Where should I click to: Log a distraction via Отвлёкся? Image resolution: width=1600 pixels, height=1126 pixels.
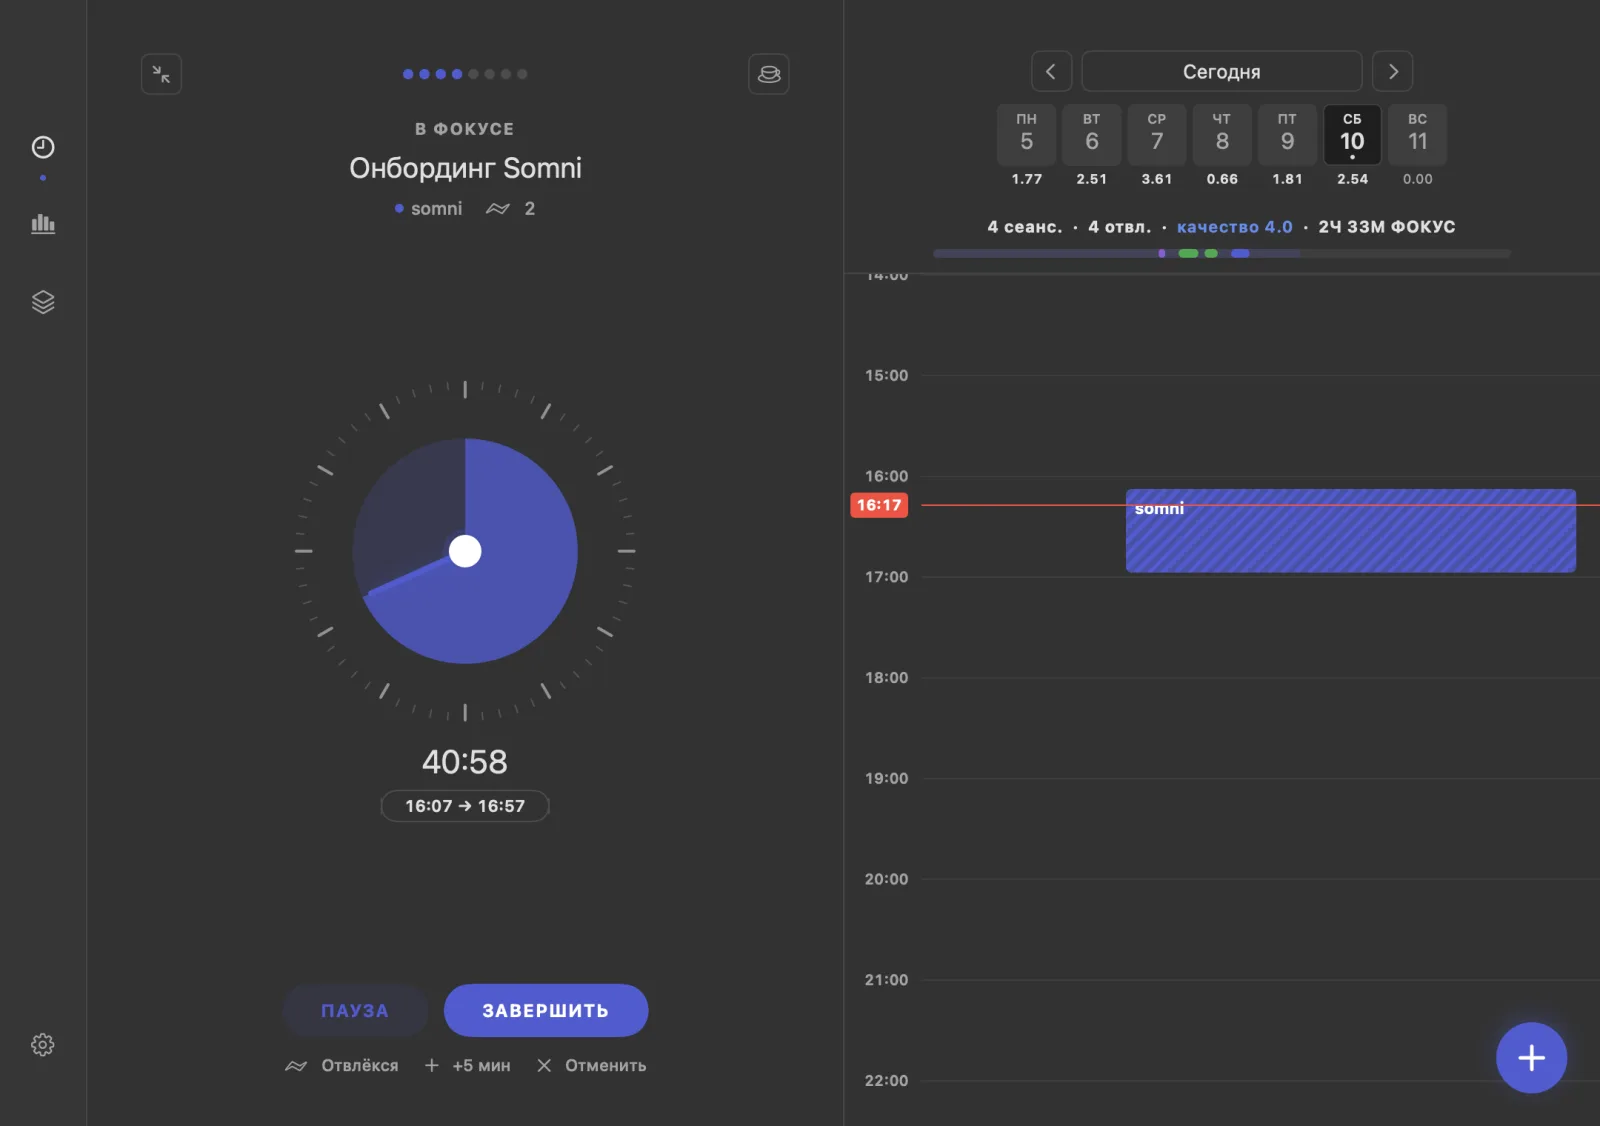point(342,1066)
